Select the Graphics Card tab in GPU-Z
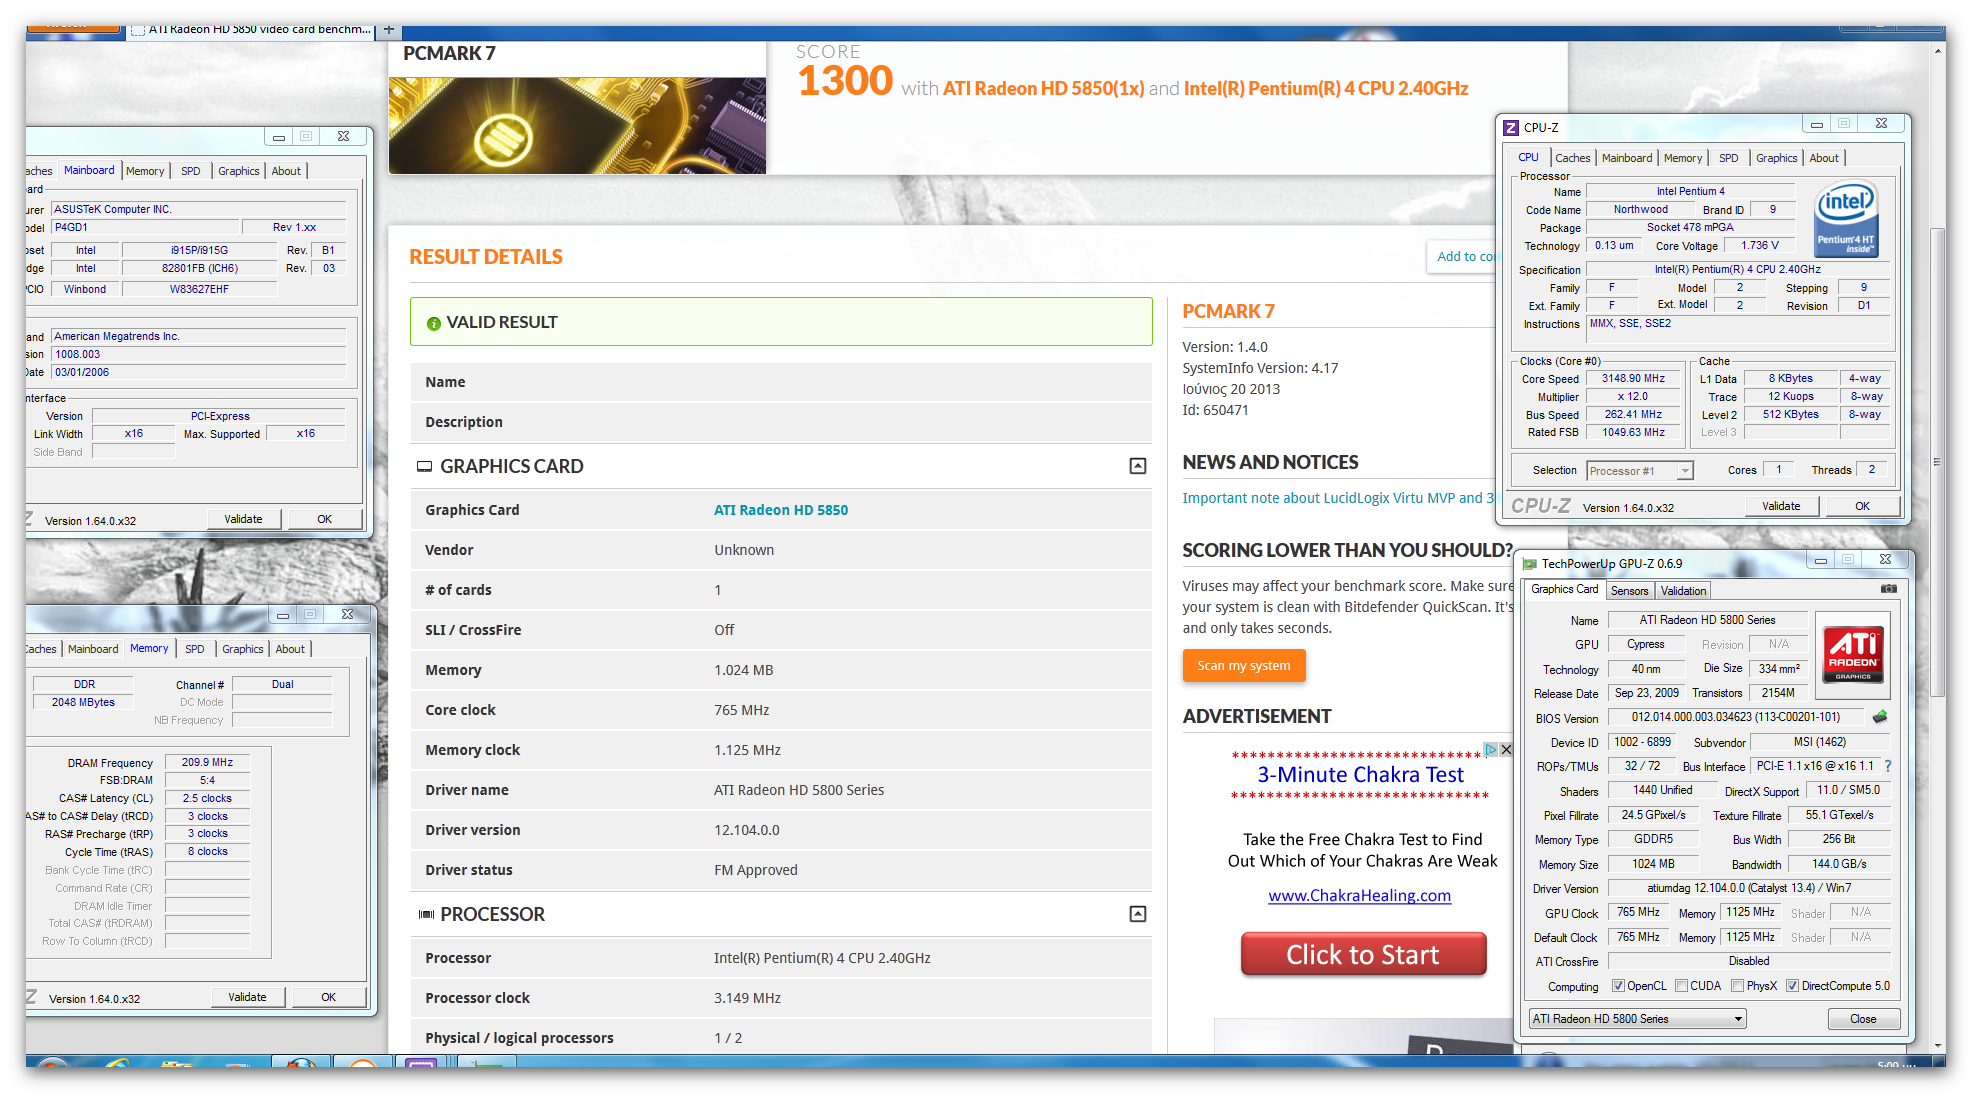This screenshot has height=1093, width=1972. [1564, 589]
